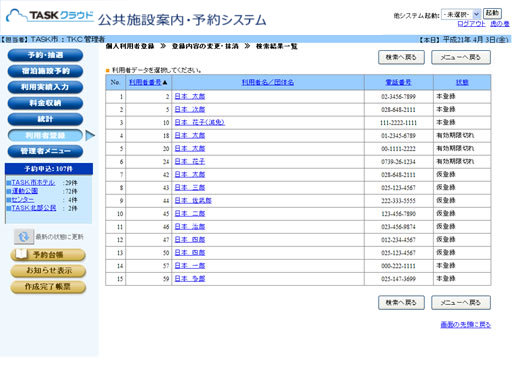Screen dimensions: 512x384
Task: Open the 料金収納 menu
Action: 45,103
